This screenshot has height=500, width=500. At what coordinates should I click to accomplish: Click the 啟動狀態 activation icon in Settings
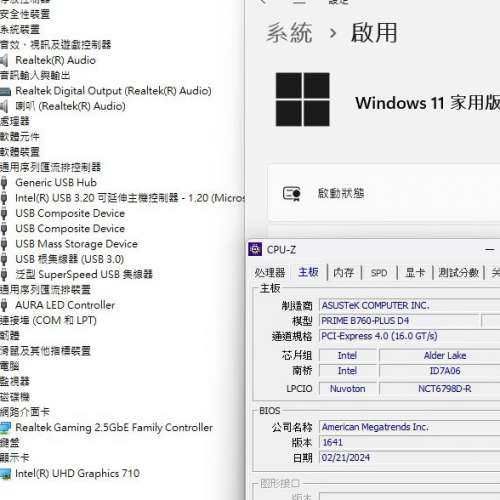point(292,194)
